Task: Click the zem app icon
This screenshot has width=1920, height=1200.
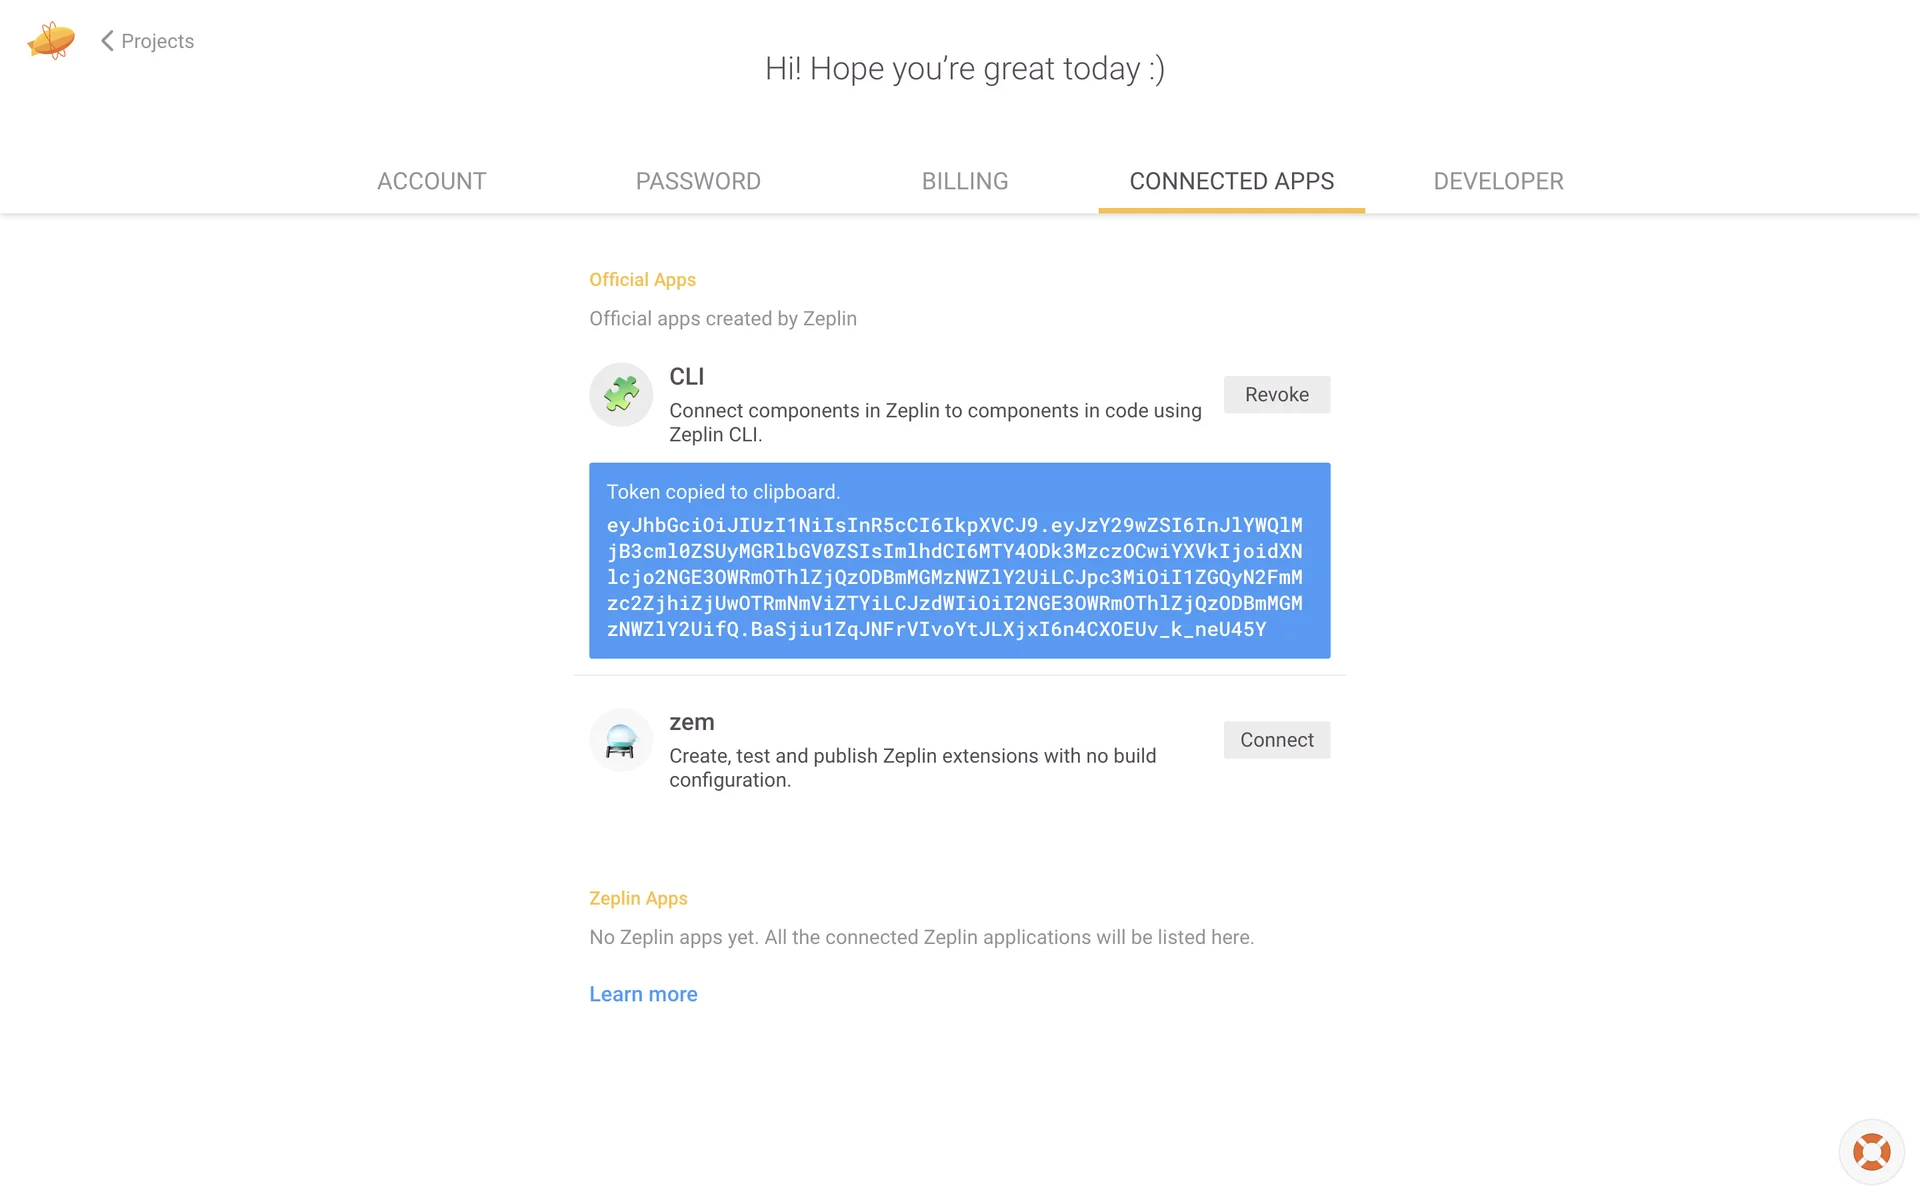Action: click(x=621, y=740)
